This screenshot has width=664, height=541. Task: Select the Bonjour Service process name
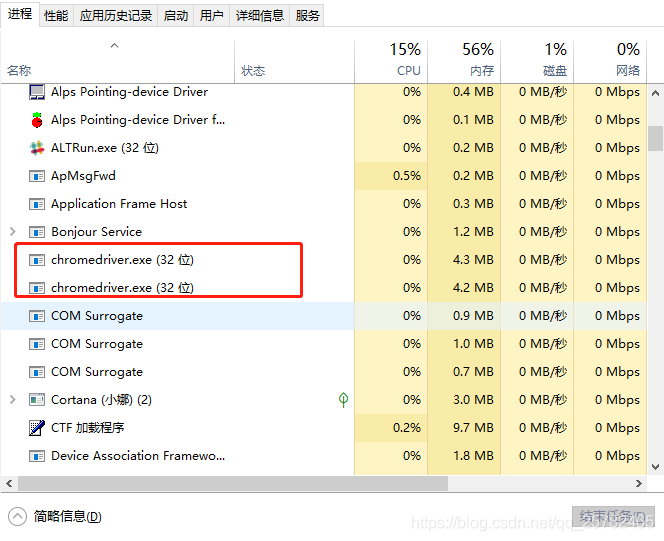pyautogui.click(x=97, y=232)
